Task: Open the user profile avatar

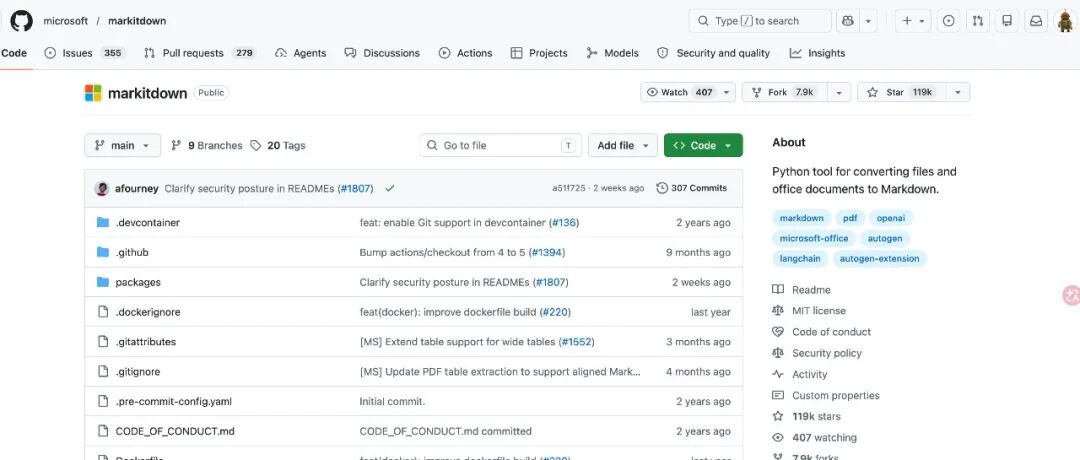Action: tap(1066, 21)
